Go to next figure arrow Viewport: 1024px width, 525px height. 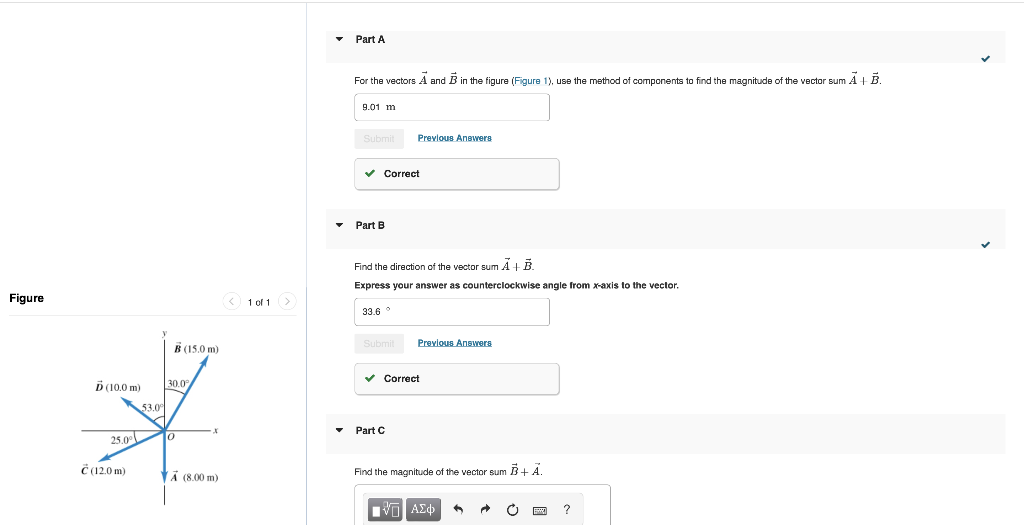pyautogui.click(x=287, y=301)
